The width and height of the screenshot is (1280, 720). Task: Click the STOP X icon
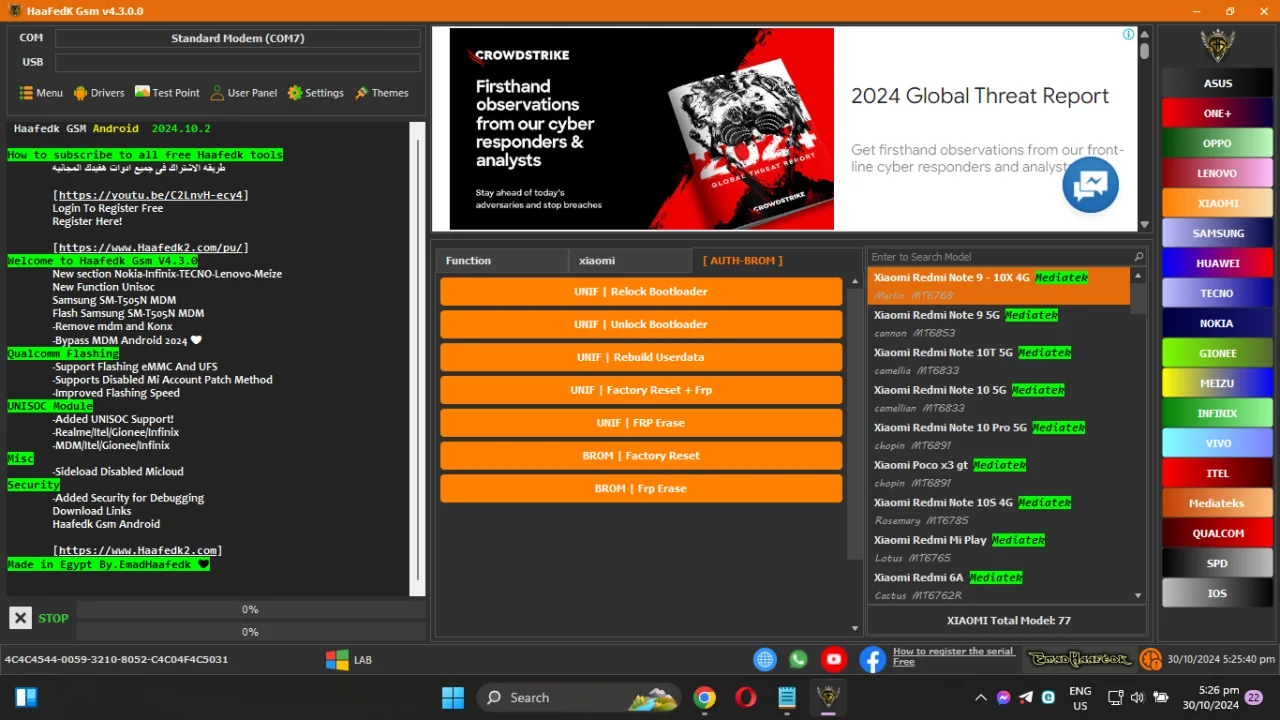pyautogui.click(x=20, y=618)
